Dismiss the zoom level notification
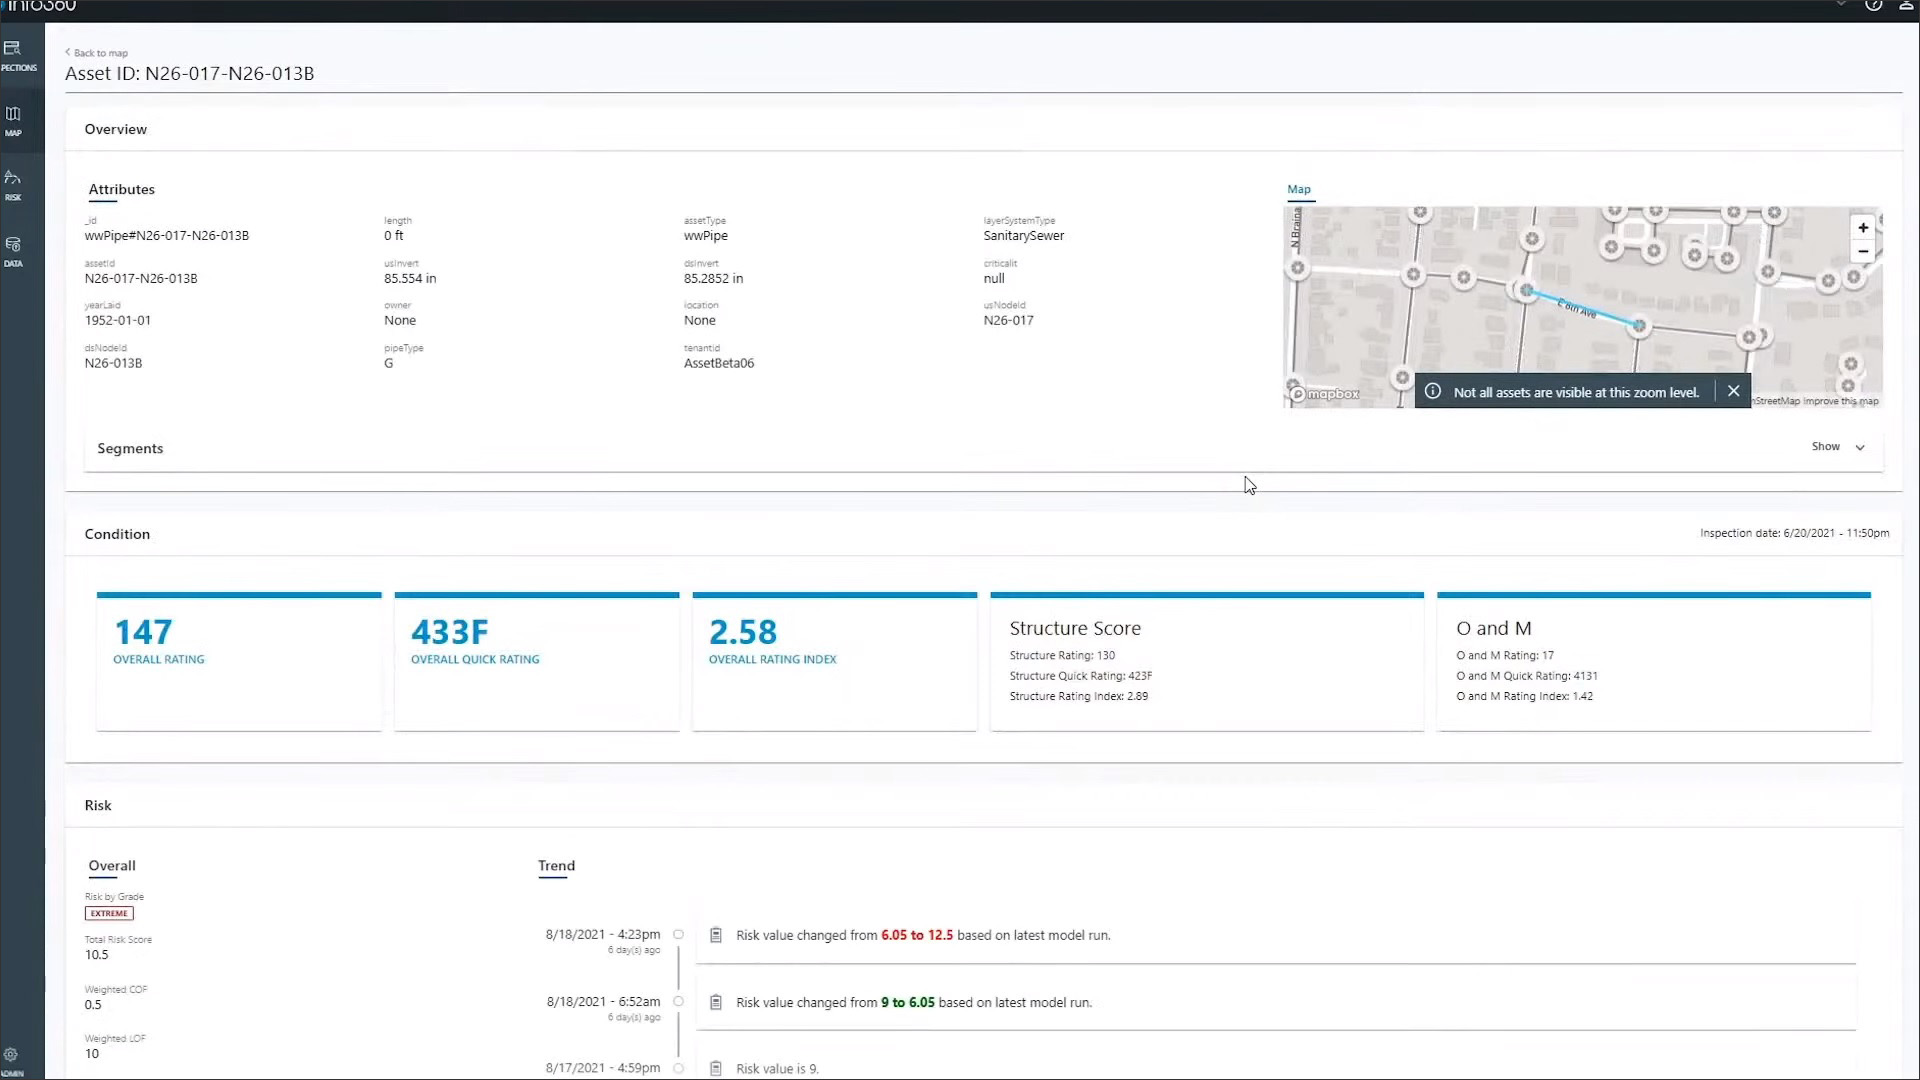Viewport: 1920px width, 1080px height. tap(1733, 391)
